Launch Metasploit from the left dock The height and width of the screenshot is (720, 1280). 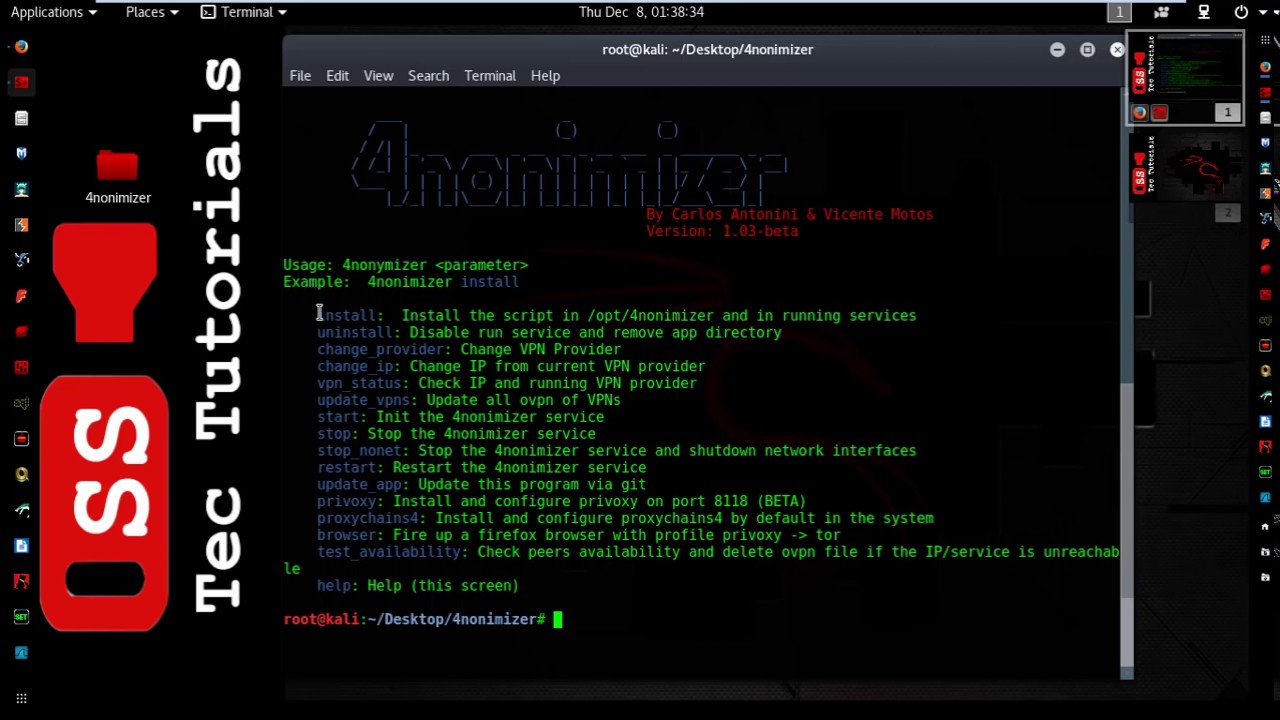pyautogui.click(x=21, y=153)
